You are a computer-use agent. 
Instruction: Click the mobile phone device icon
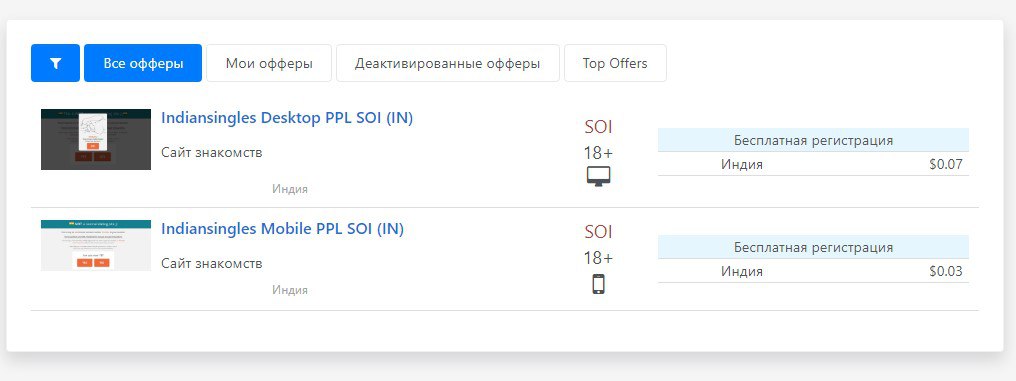599,284
